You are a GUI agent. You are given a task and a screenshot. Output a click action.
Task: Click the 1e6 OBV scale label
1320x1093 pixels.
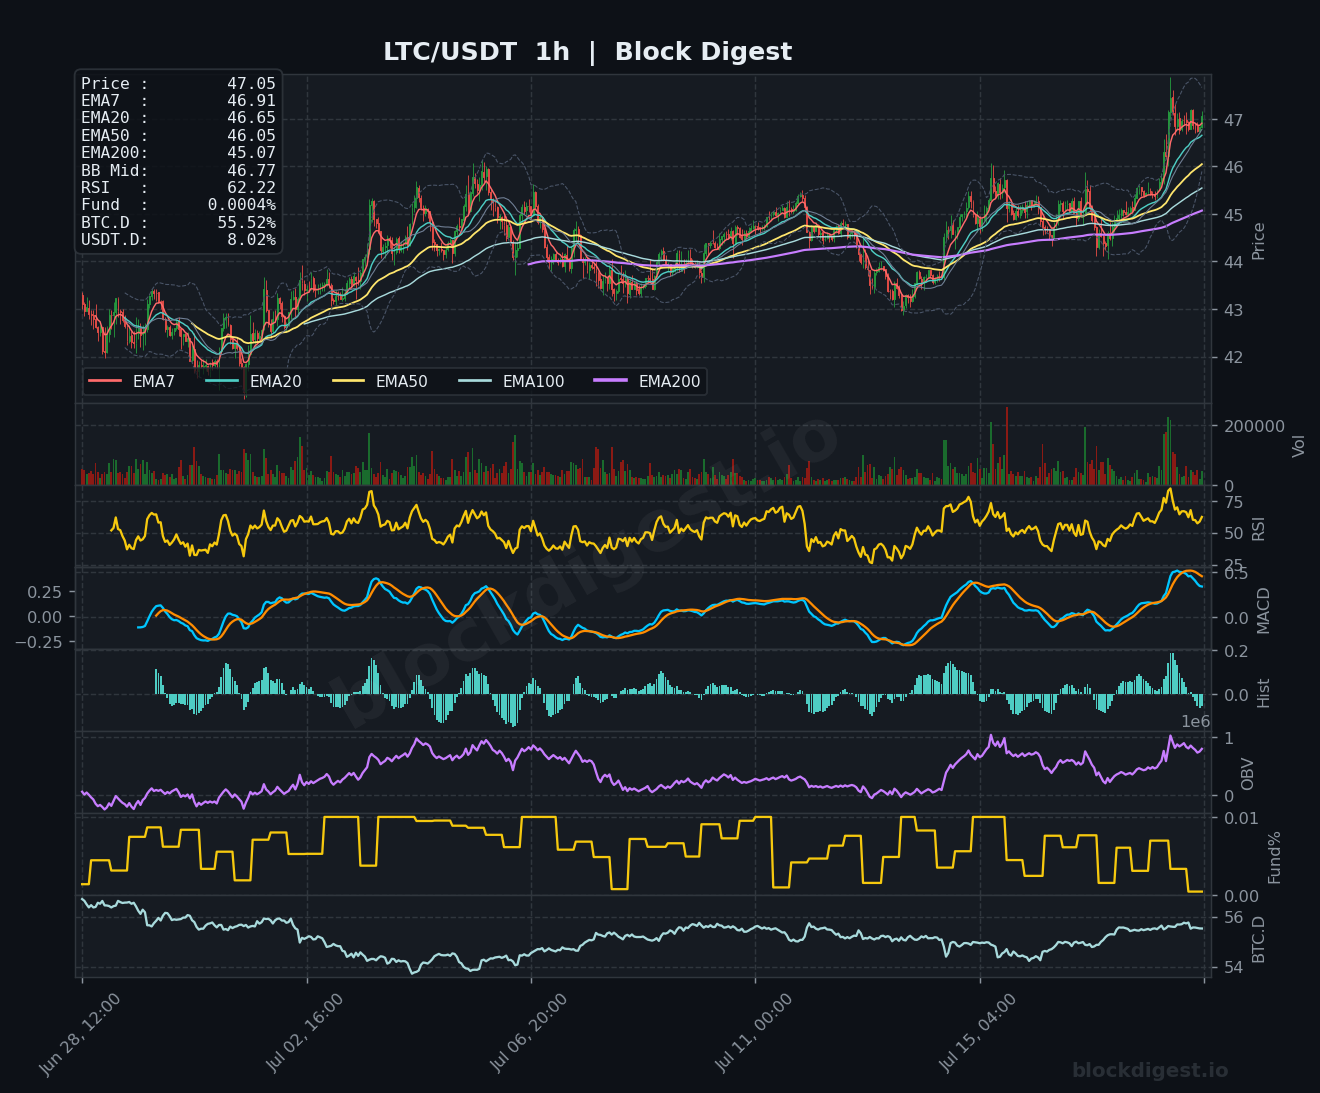1195,722
